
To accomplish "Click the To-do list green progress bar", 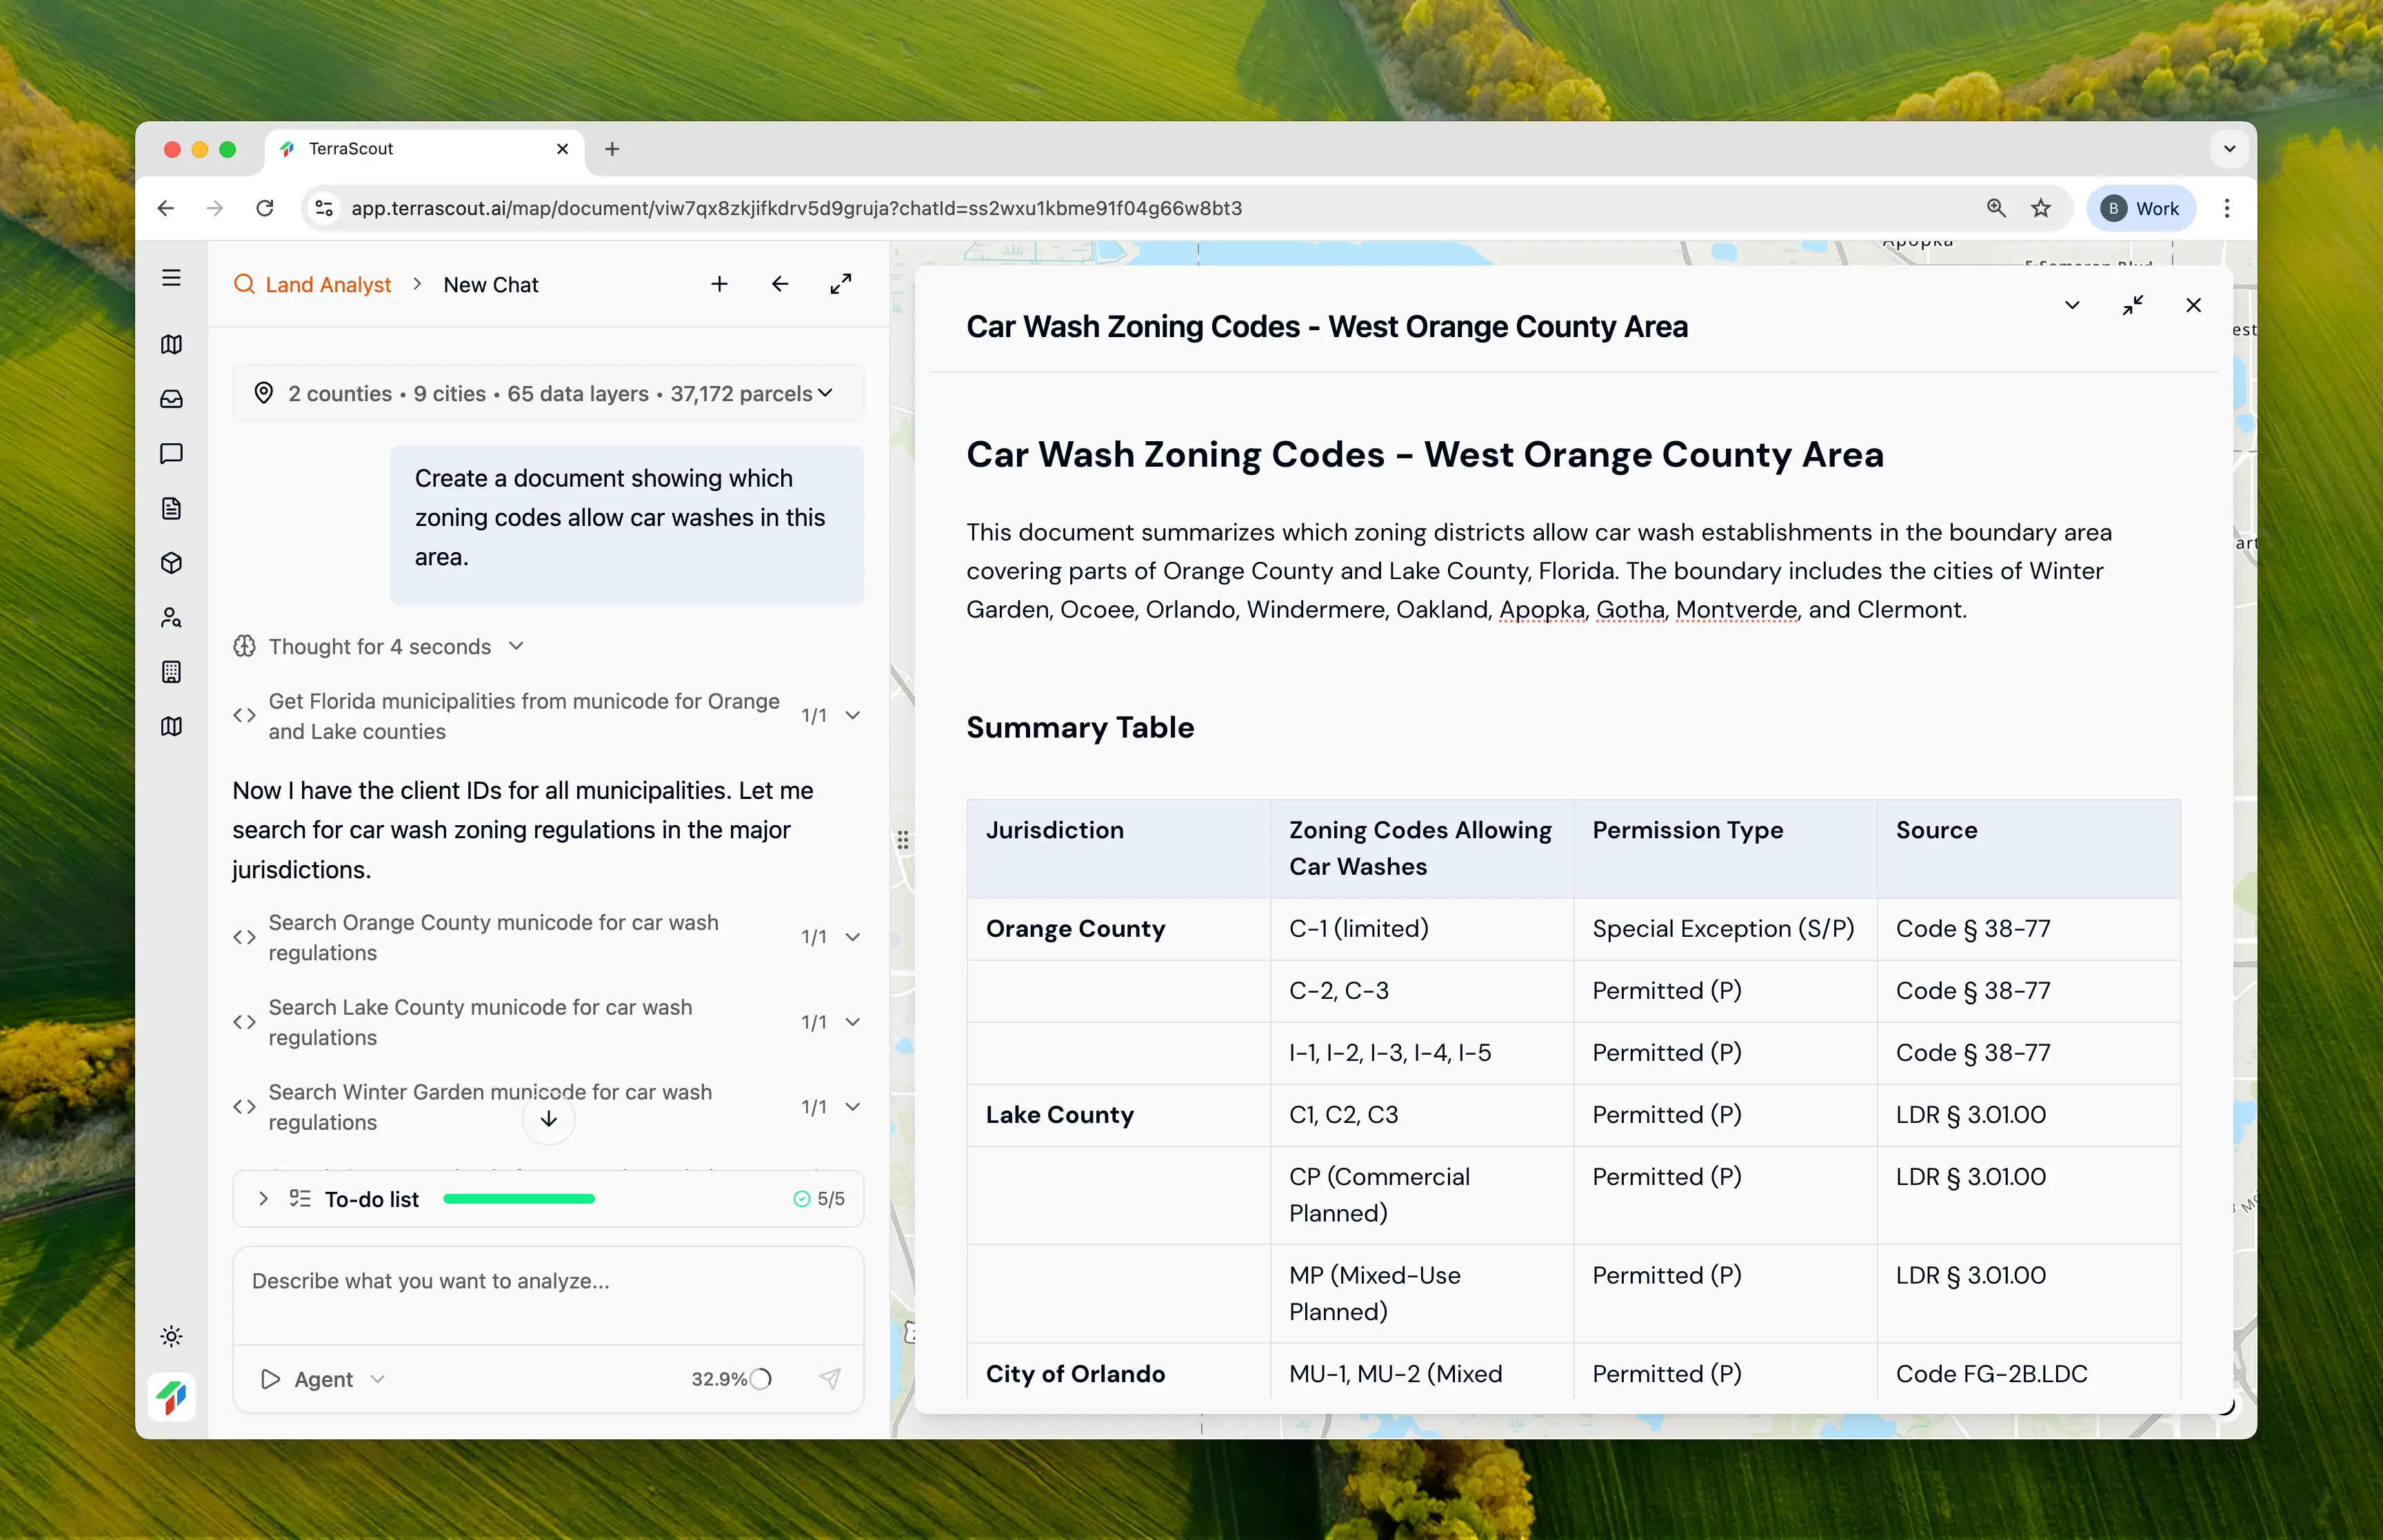I will (x=518, y=1198).
